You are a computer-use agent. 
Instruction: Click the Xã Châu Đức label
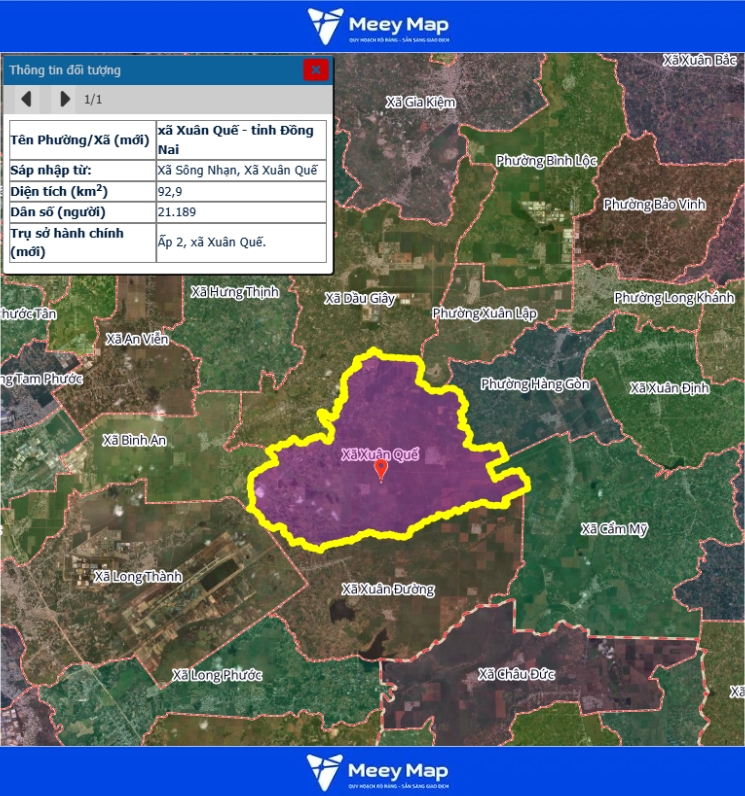517,674
